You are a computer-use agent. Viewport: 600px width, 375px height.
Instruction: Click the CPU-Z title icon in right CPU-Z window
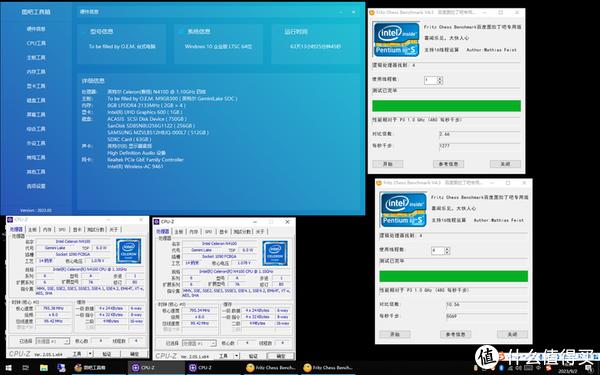point(157,222)
